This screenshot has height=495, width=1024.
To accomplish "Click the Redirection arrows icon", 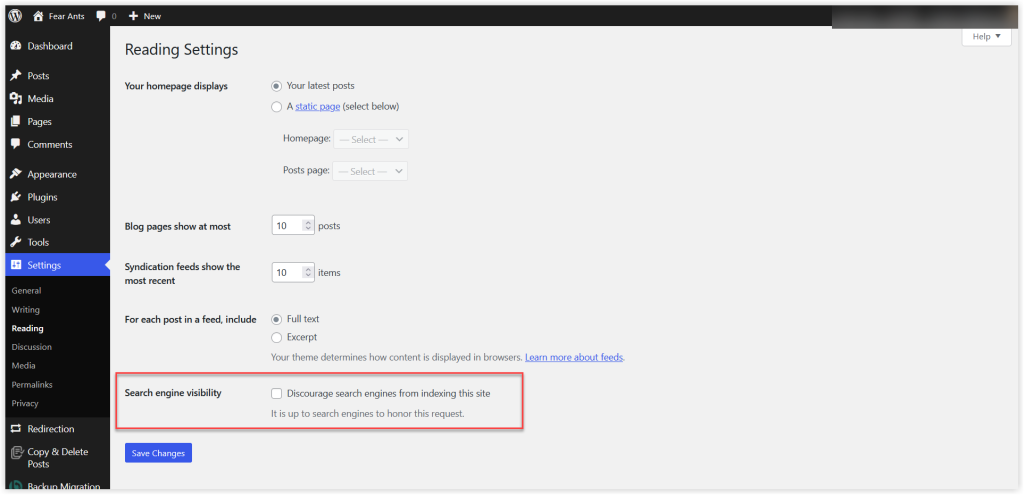I will (x=16, y=429).
